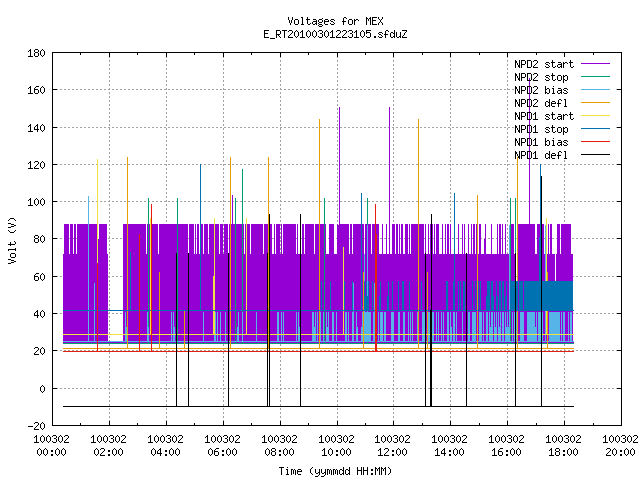Screen dimensions: 640x480
Task: Click the orange NPD2 defl legend line
Action: [595, 102]
